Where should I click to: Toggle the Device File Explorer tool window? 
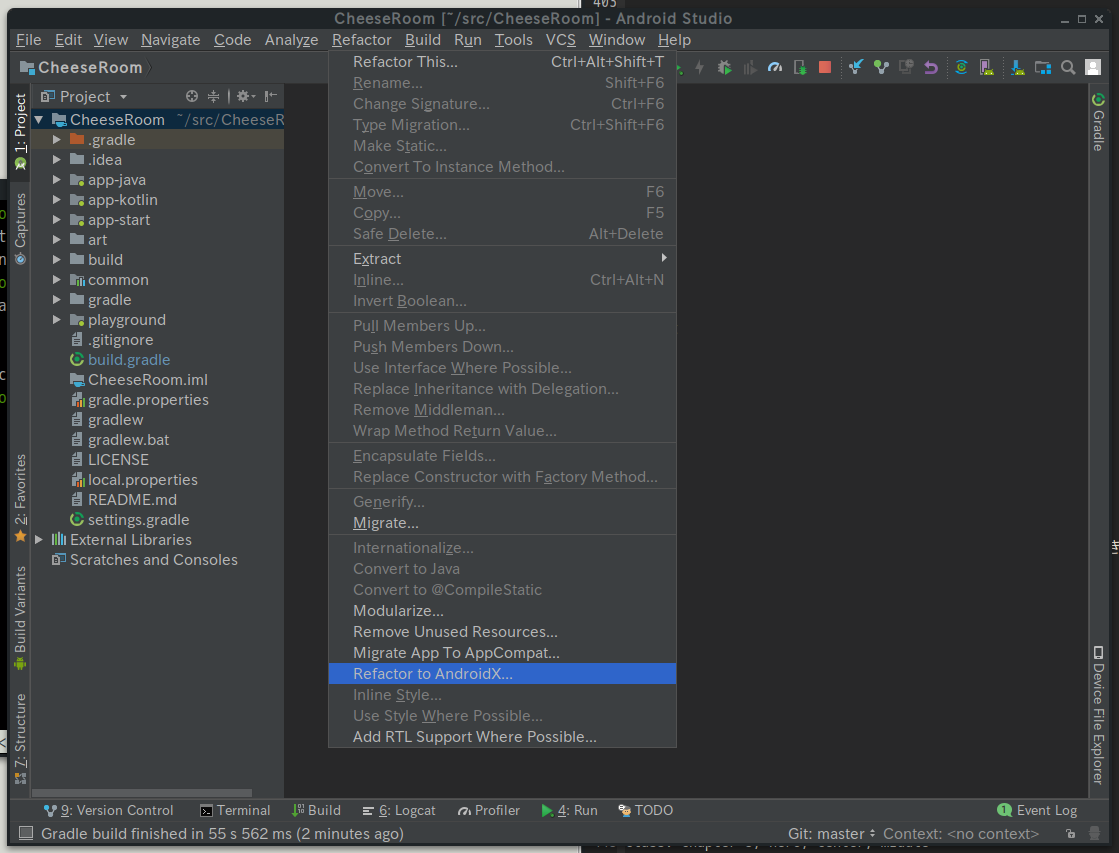tap(1098, 715)
